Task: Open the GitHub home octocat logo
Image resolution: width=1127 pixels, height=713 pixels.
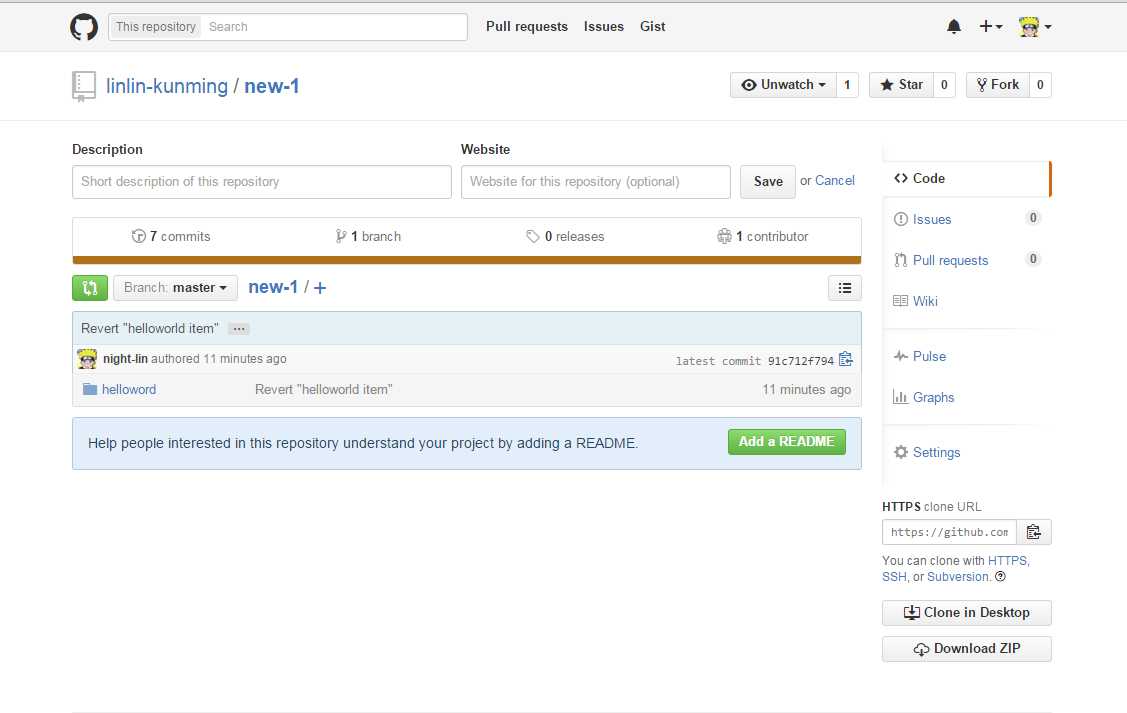Action: [x=84, y=27]
